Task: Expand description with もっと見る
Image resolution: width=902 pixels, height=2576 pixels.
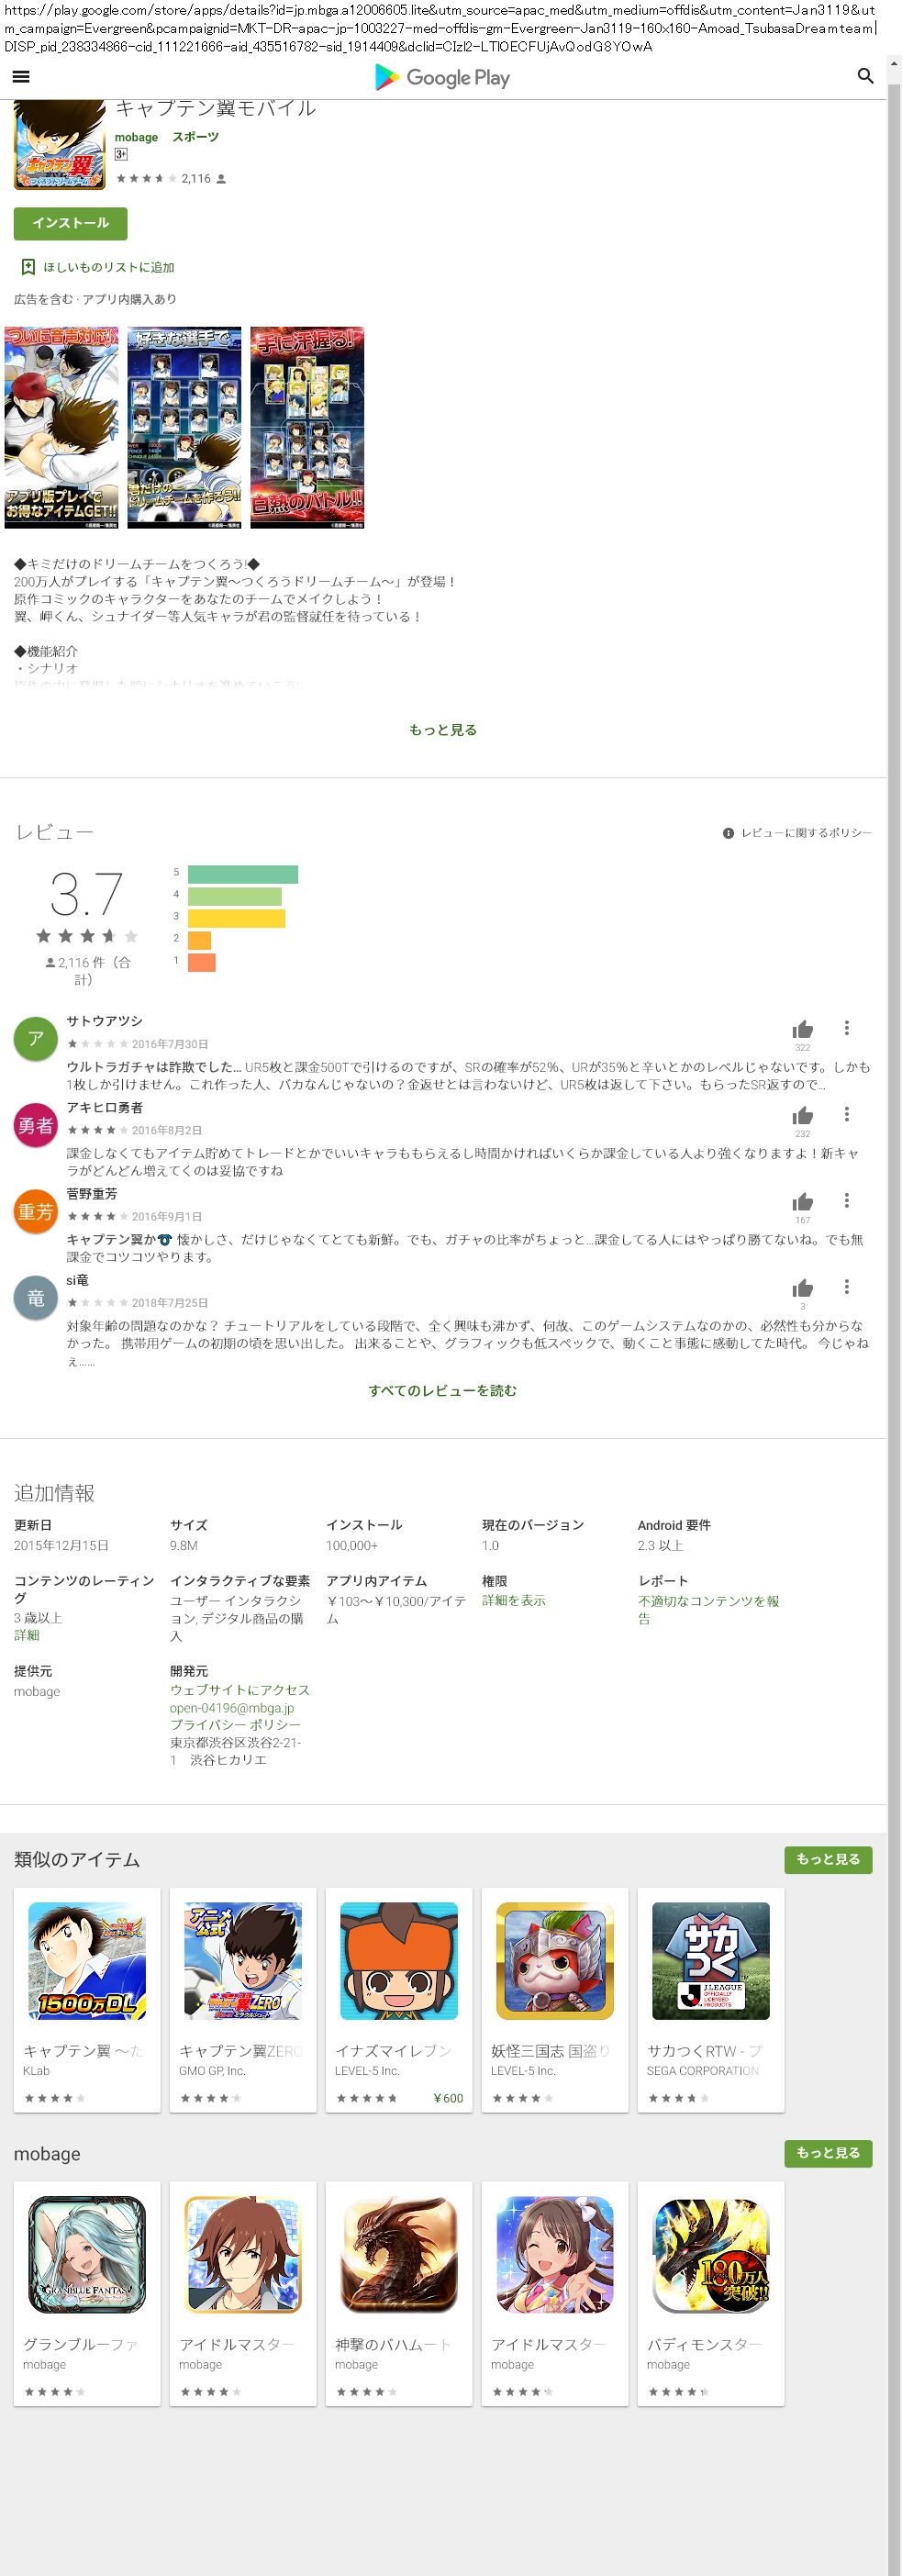Action: click(x=443, y=730)
